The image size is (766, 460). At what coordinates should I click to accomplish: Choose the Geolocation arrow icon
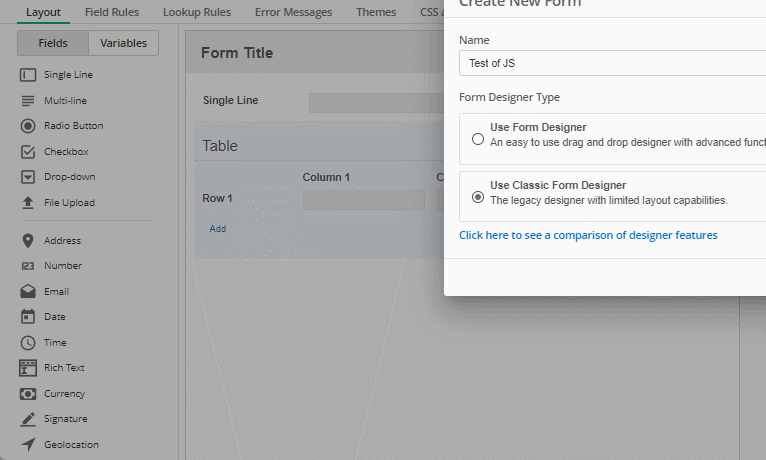tap(28, 444)
